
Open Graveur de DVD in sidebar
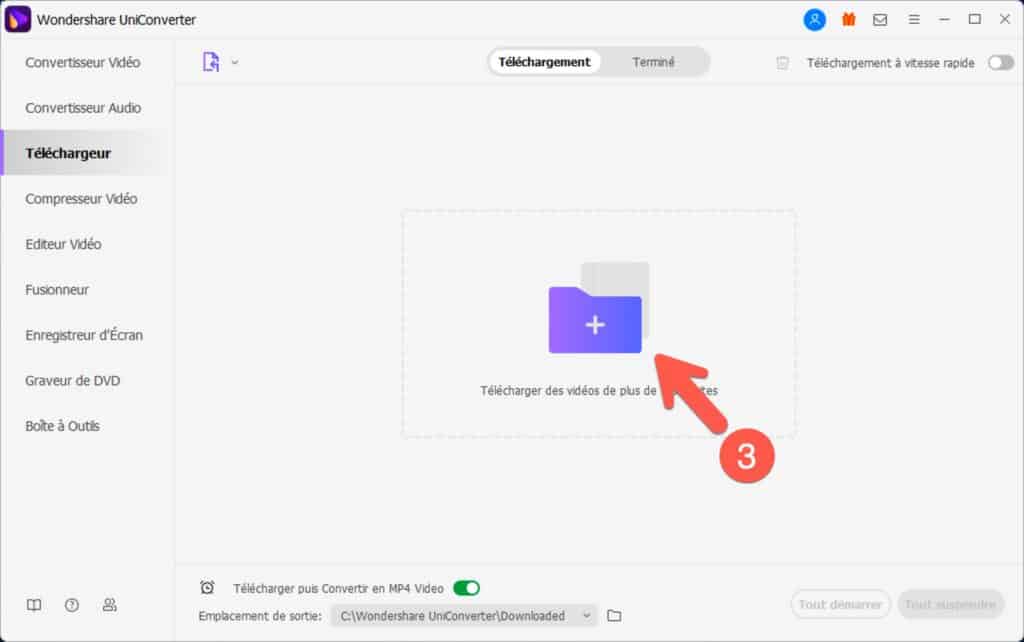(x=72, y=380)
